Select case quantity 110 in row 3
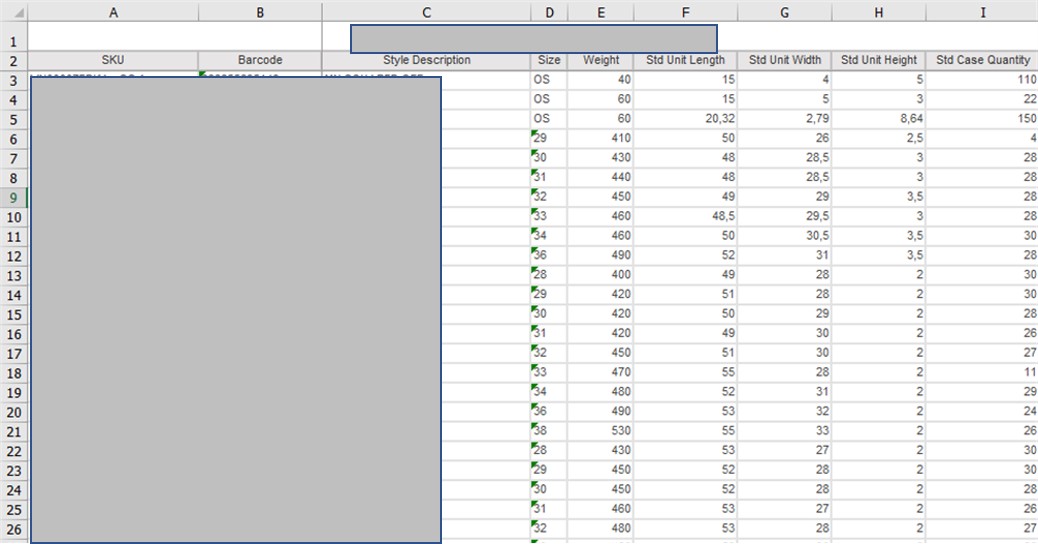This screenshot has width=1038, height=544. point(982,79)
